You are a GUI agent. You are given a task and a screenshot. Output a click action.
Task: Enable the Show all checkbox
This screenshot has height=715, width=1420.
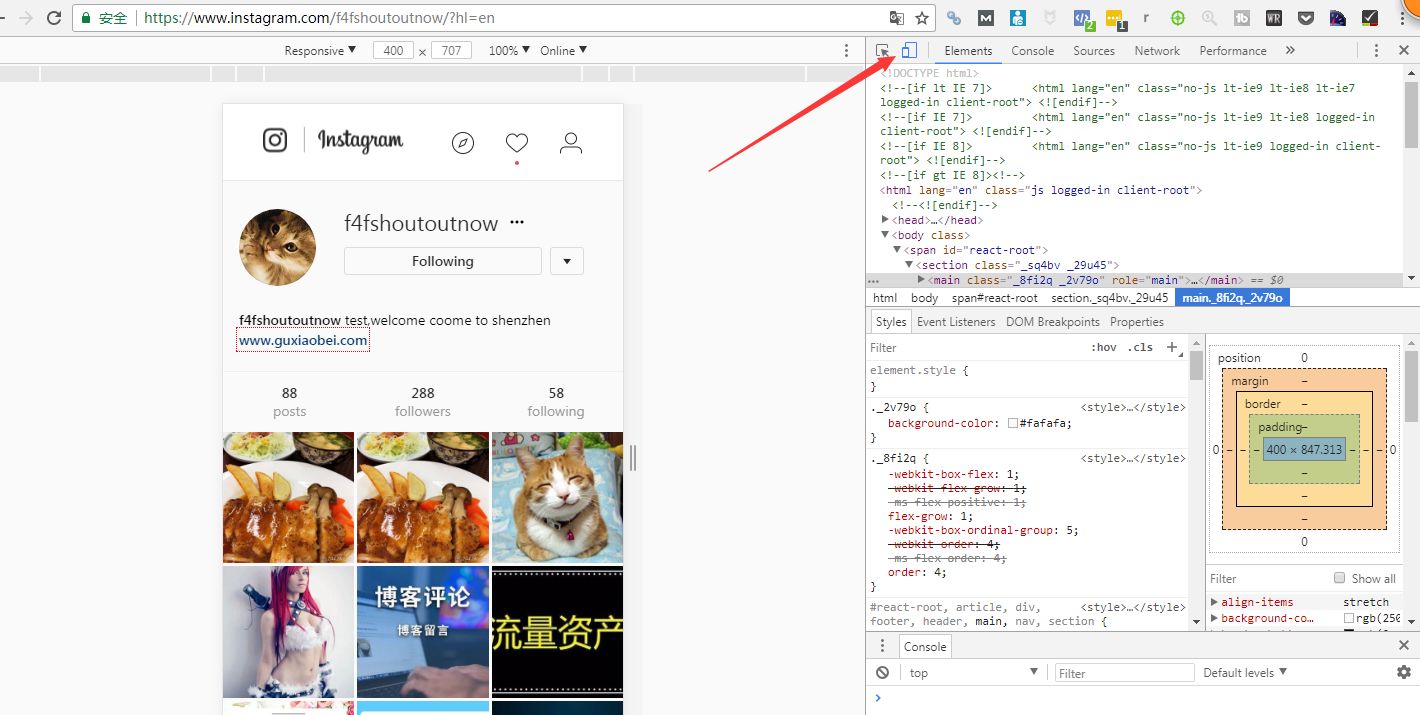click(1340, 578)
